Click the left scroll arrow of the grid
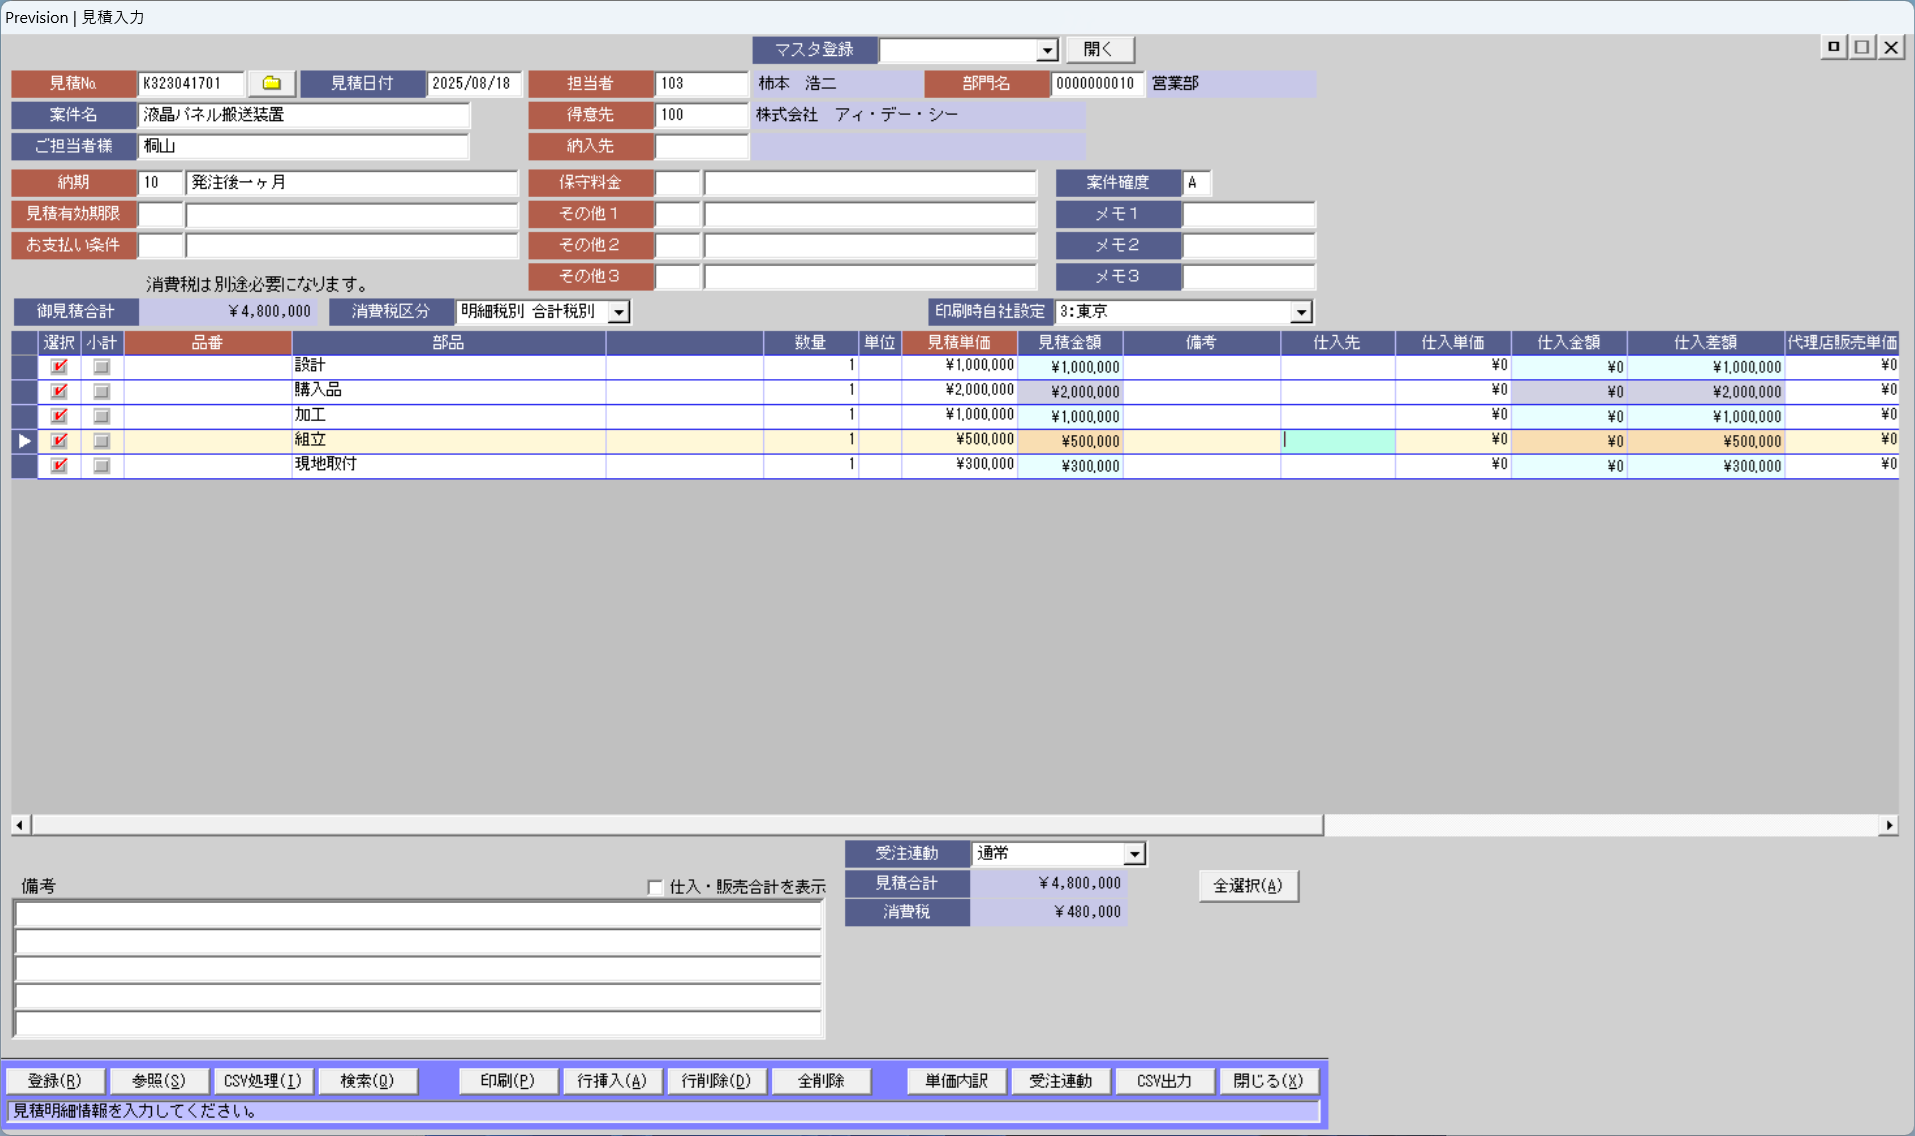Screen dimensions: 1915x1136 click(x=20, y=825)
